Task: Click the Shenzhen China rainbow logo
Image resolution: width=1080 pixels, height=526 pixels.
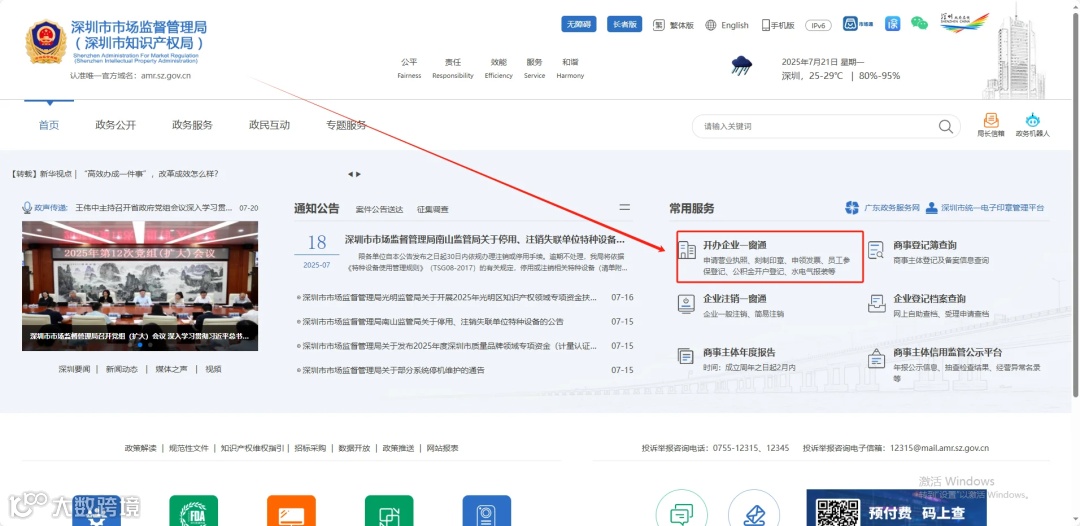Action: 964,23
